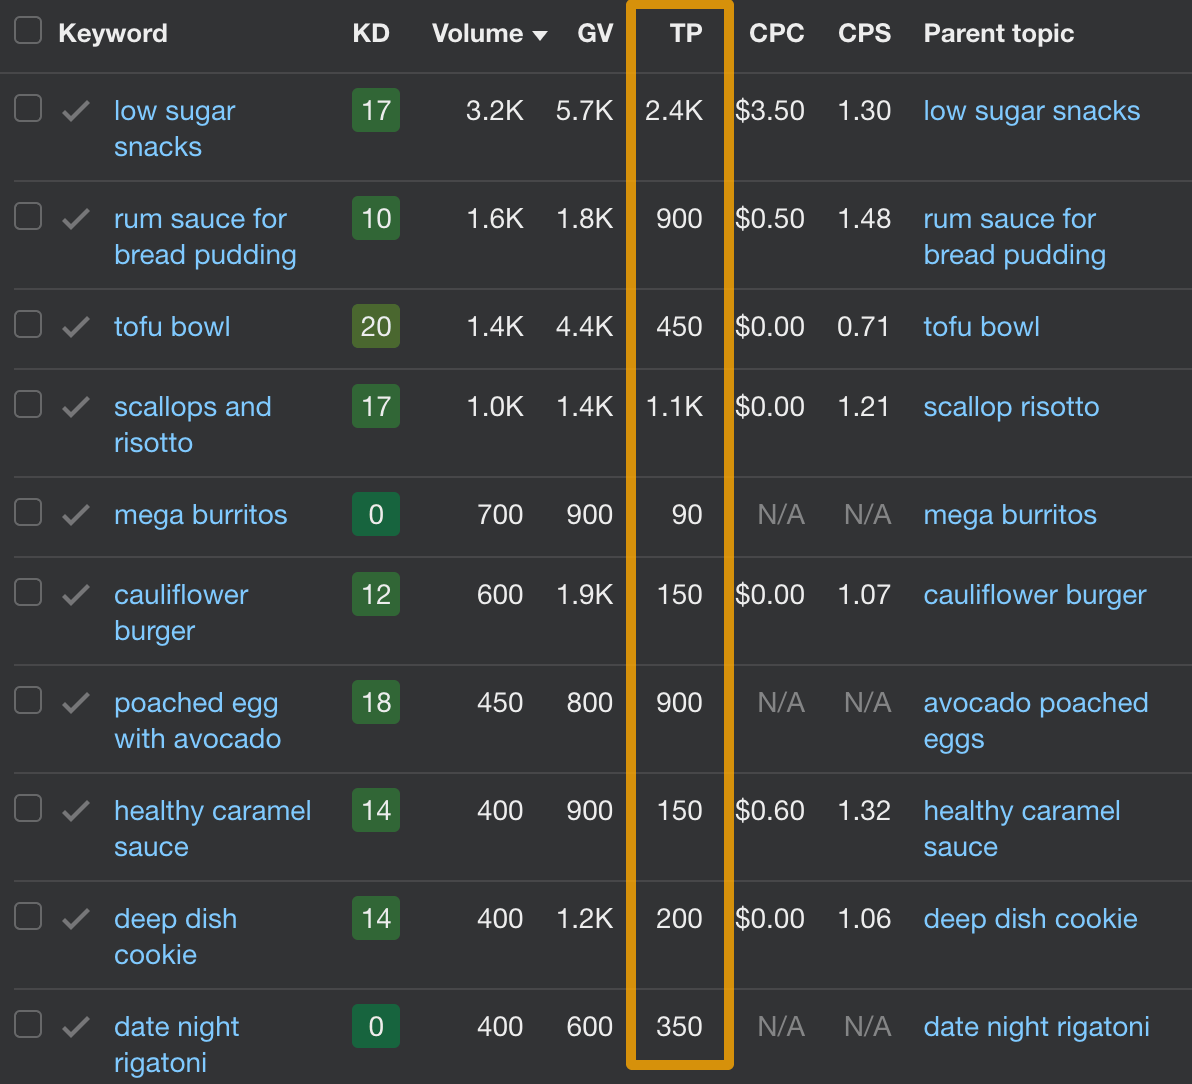
Task: Click the checkmark icon next to "tofu bowl"
Action: (x=75, y=327)
